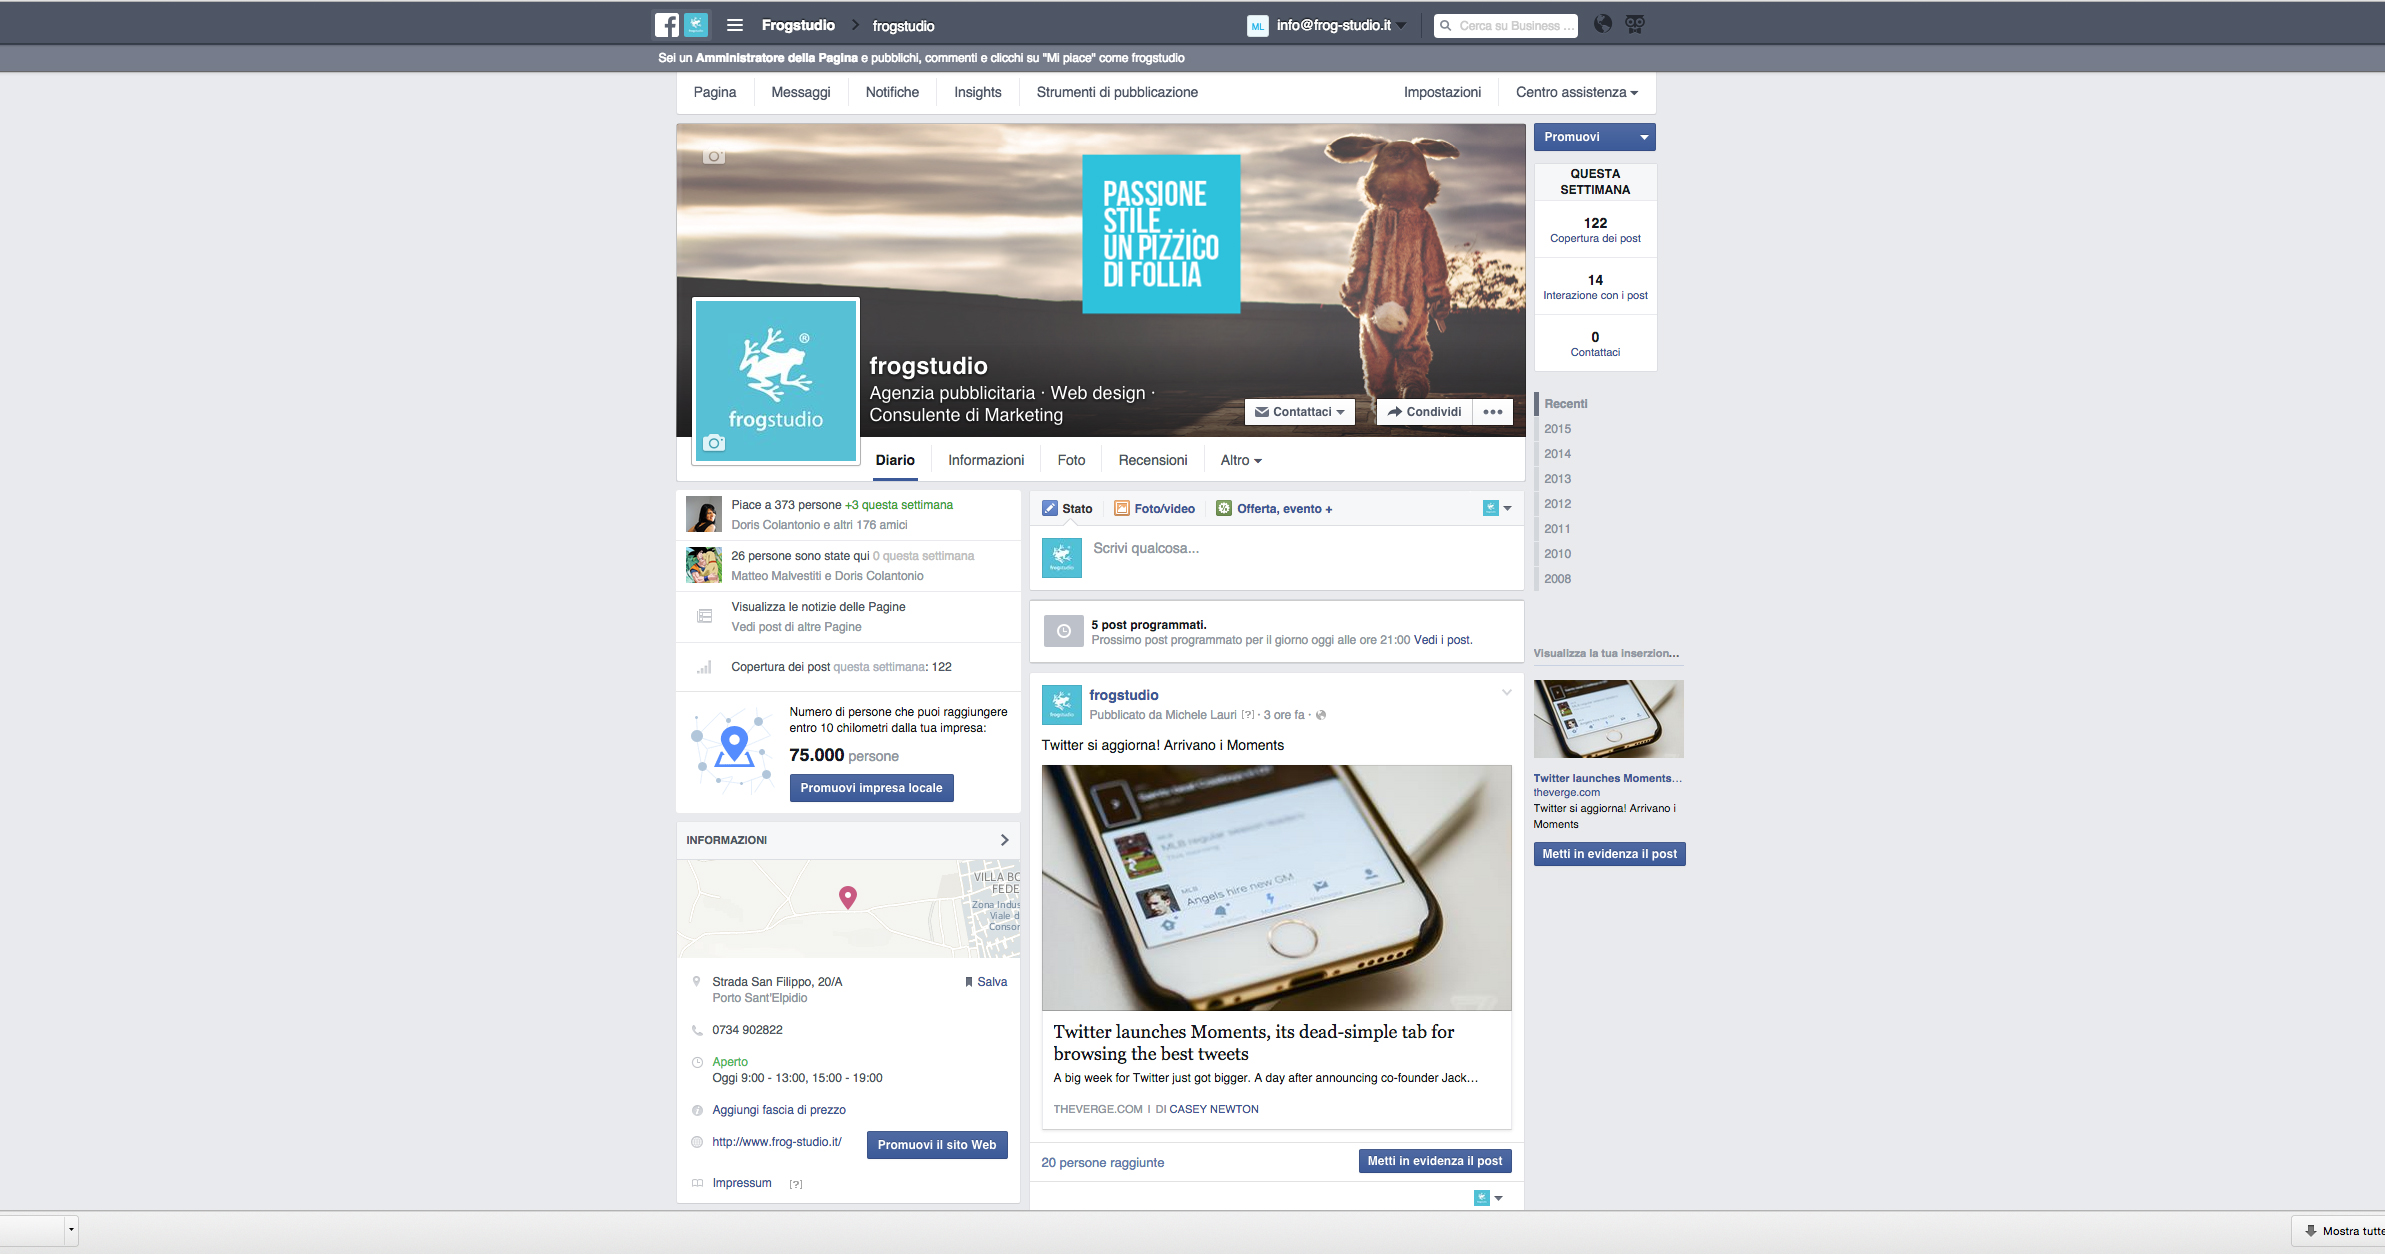This screenshot has width=2385, height=1254.
Task: Click the ML account avatar icon
Action: (1258, 26)
